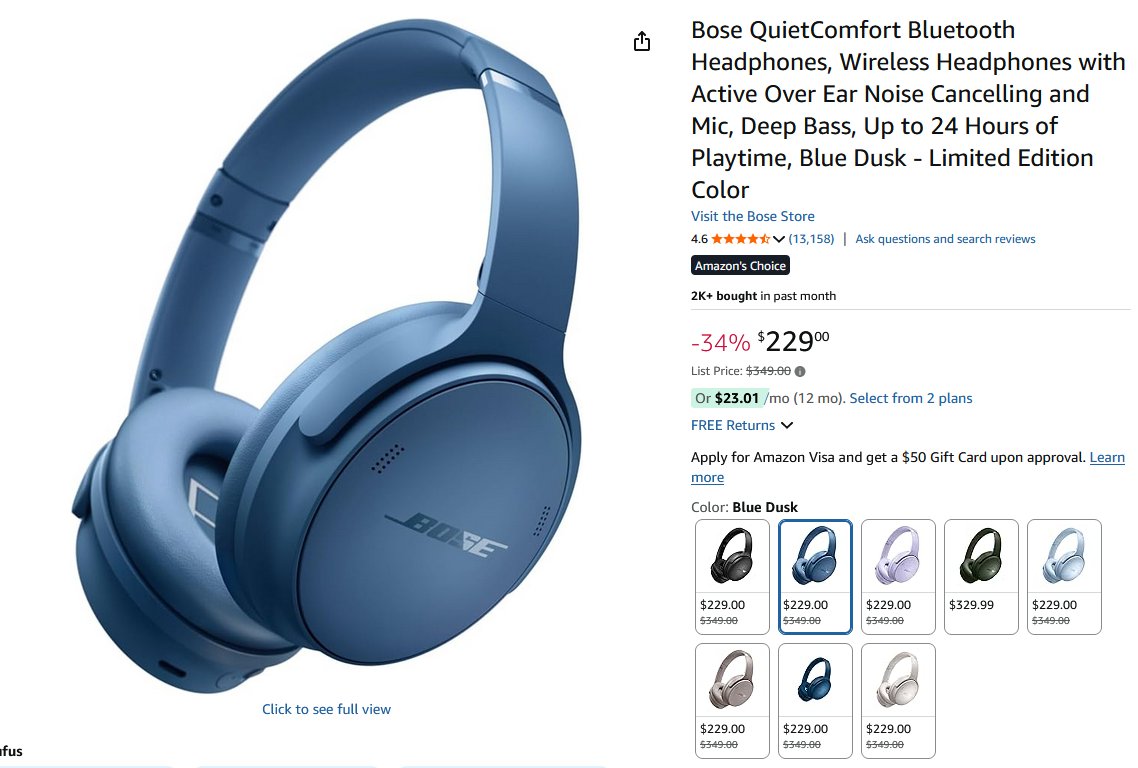
Task: Select the black headphones color swatch
Action: pos(732,576)
